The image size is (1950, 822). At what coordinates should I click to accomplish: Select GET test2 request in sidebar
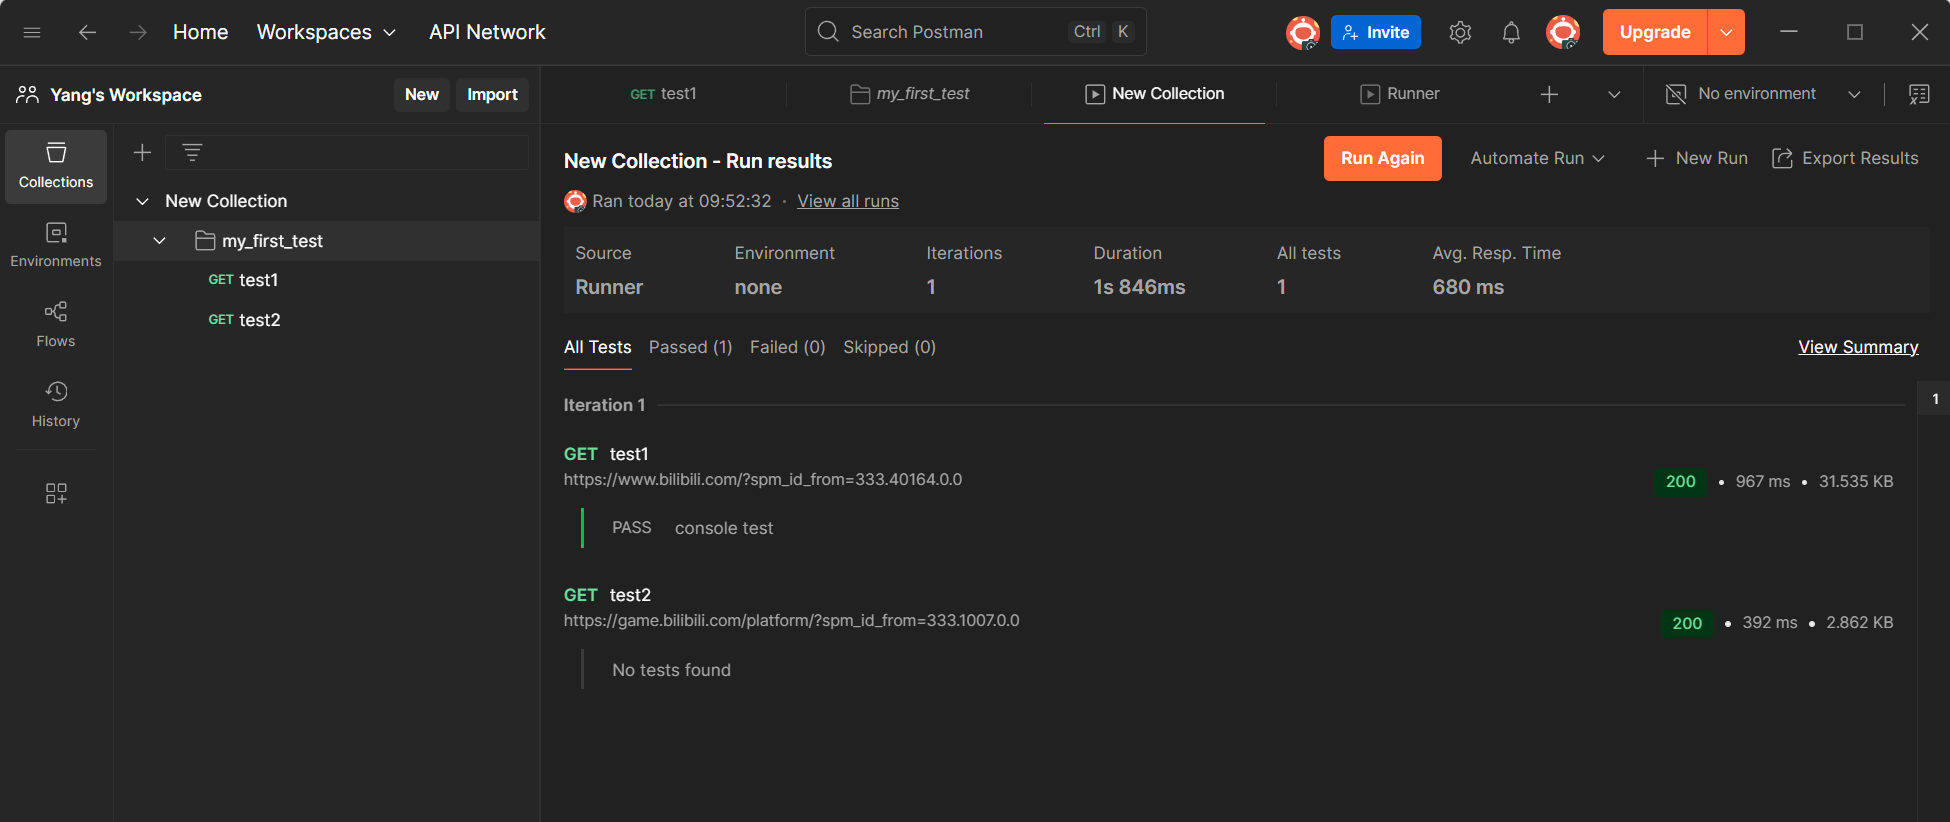coord(327,320)
